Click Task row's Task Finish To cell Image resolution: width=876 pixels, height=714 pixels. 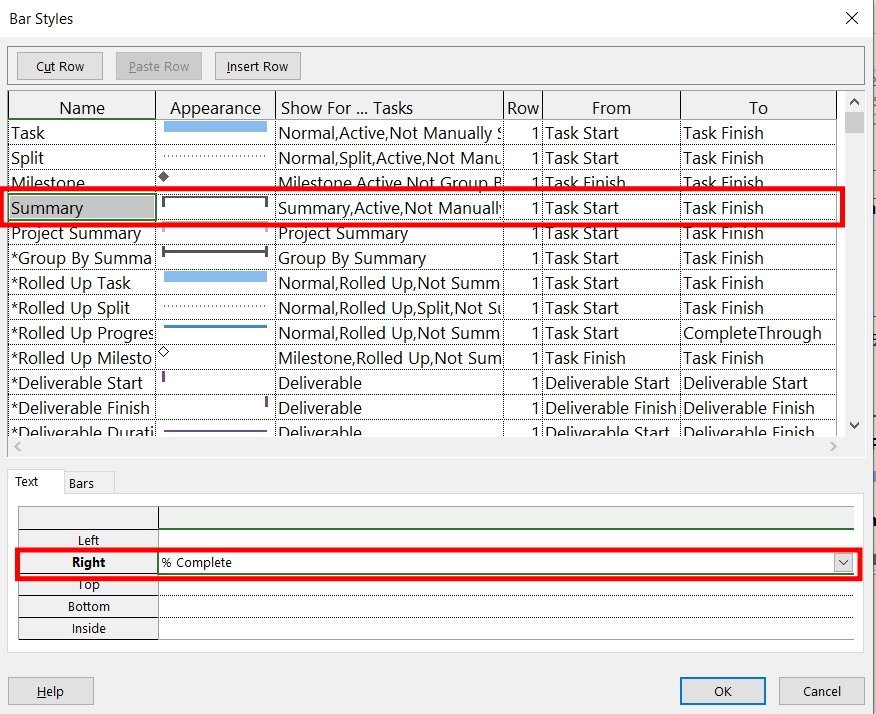click(758, 133)
